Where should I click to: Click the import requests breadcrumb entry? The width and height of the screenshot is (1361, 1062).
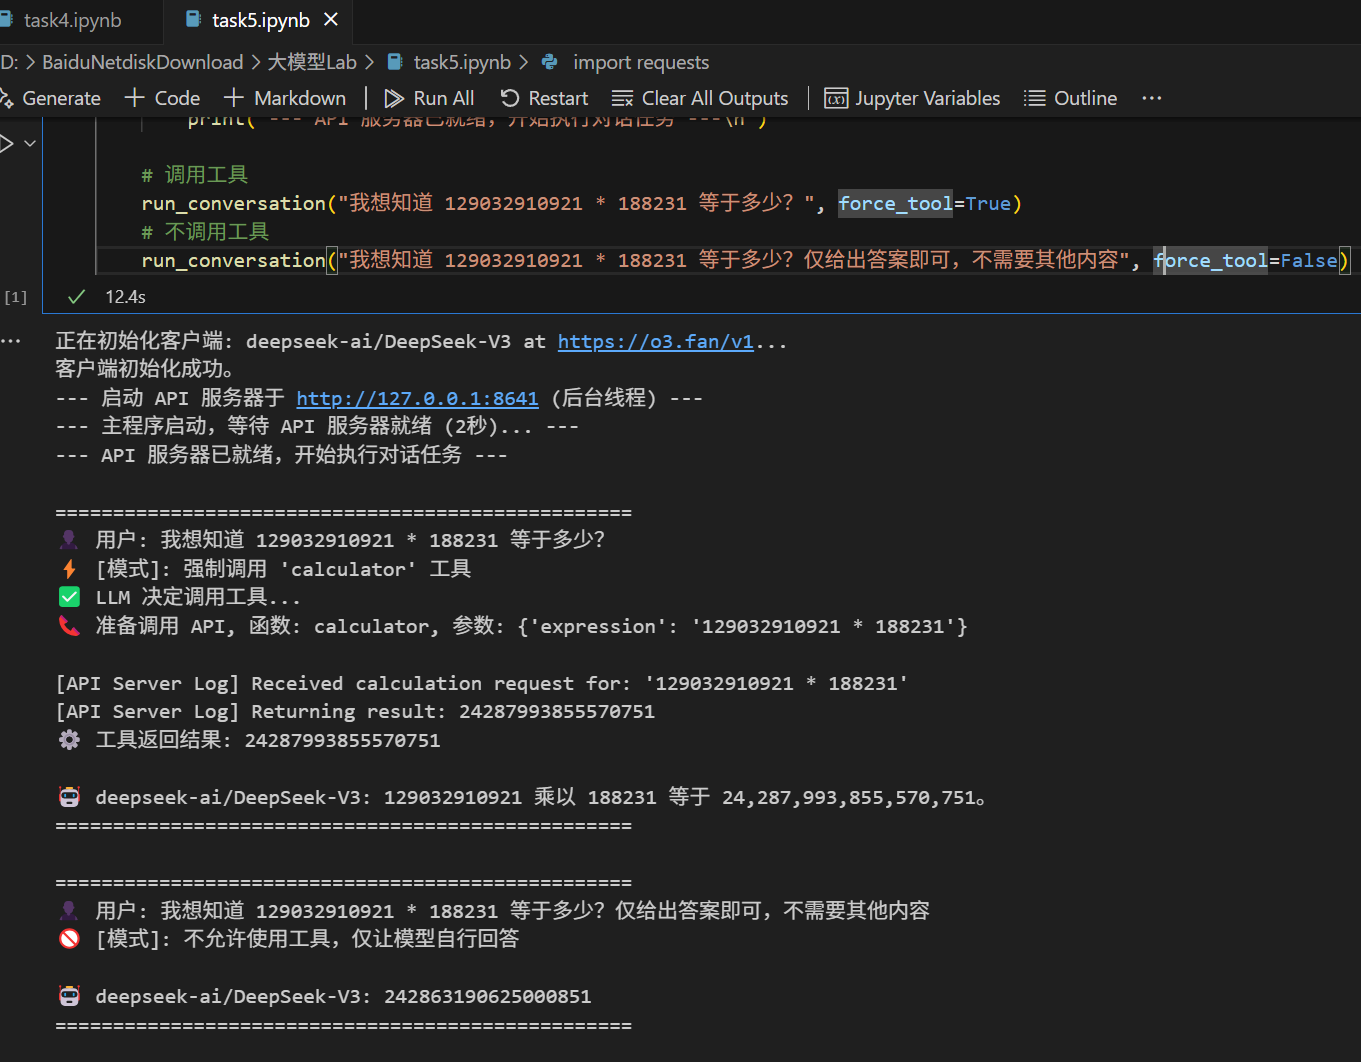point(640,62)
